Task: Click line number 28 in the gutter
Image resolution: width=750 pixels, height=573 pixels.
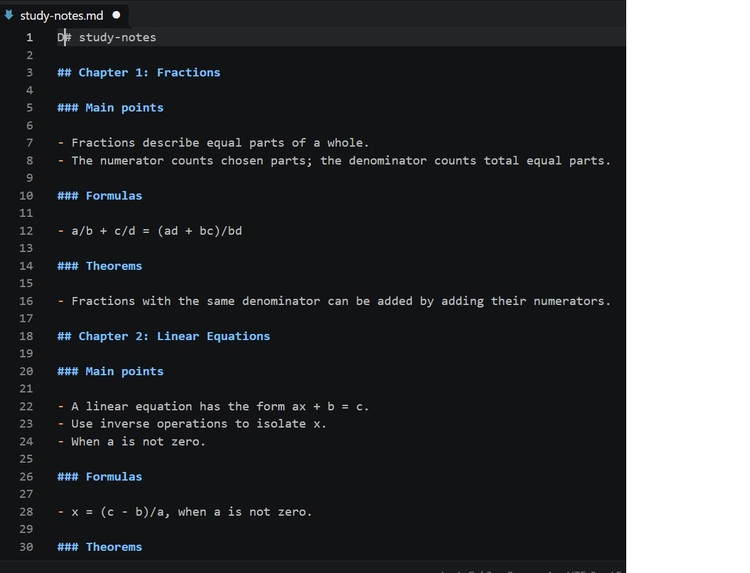Action: click(x=26, y=512)
